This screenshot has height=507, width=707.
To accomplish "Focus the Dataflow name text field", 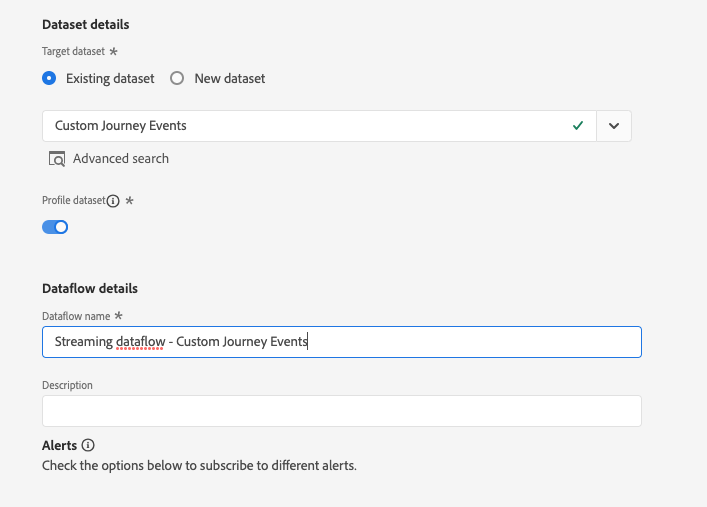I will tap(450, 342).
